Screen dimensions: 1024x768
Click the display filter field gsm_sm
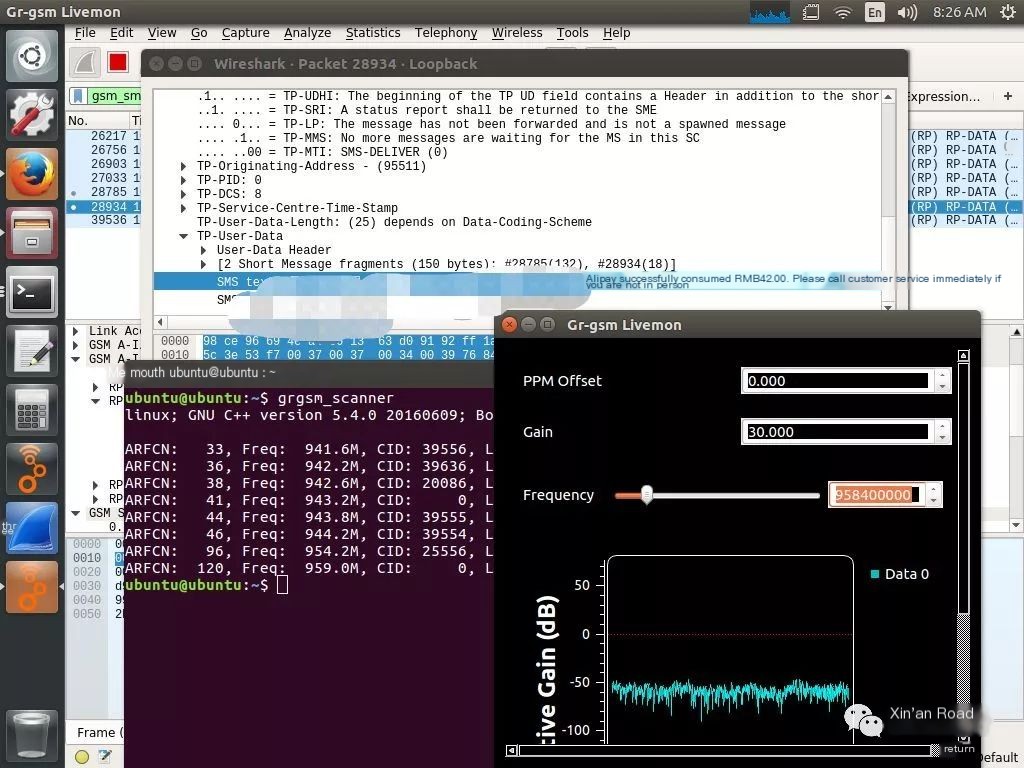click(x=115, y=96)
